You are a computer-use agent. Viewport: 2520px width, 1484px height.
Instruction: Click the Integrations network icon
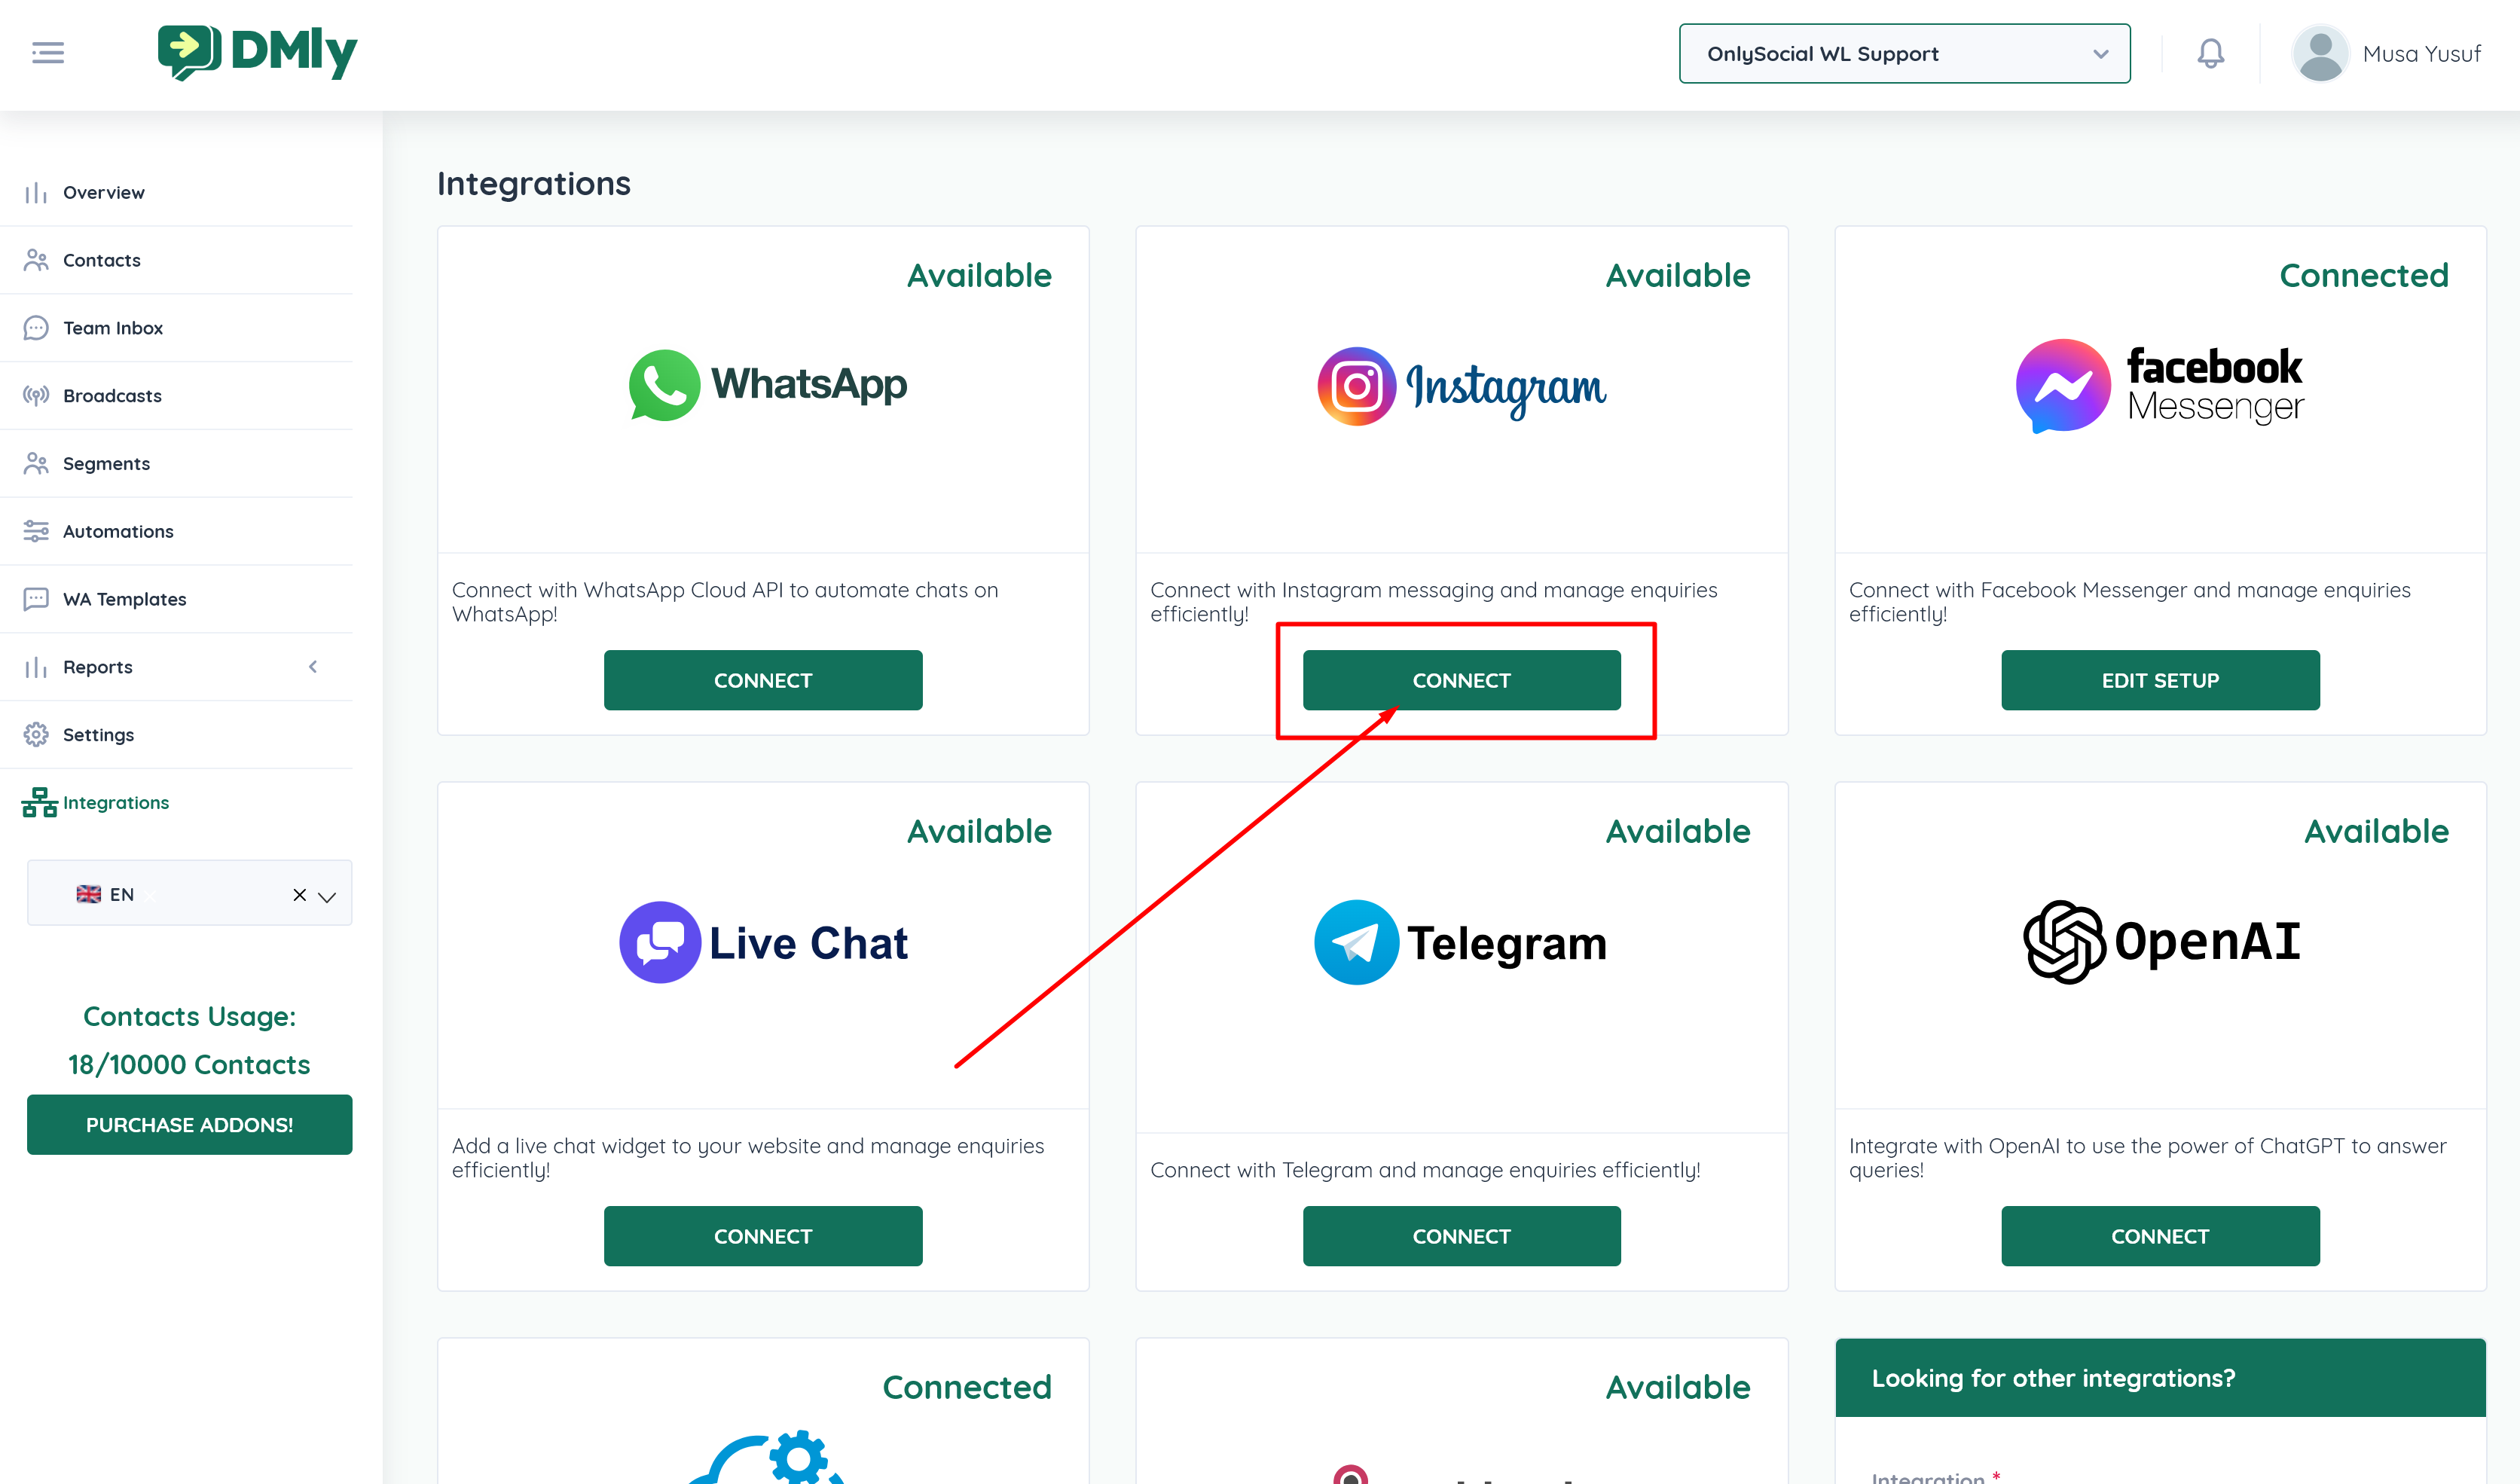click(39, 802)
